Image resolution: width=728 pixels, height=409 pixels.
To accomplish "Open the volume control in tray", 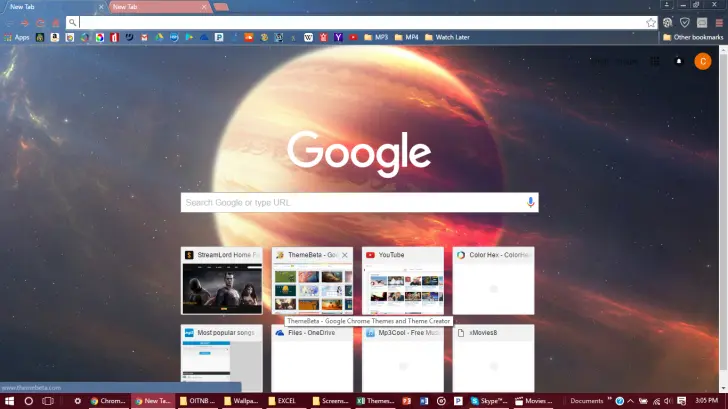I will [x=668, y=401].
